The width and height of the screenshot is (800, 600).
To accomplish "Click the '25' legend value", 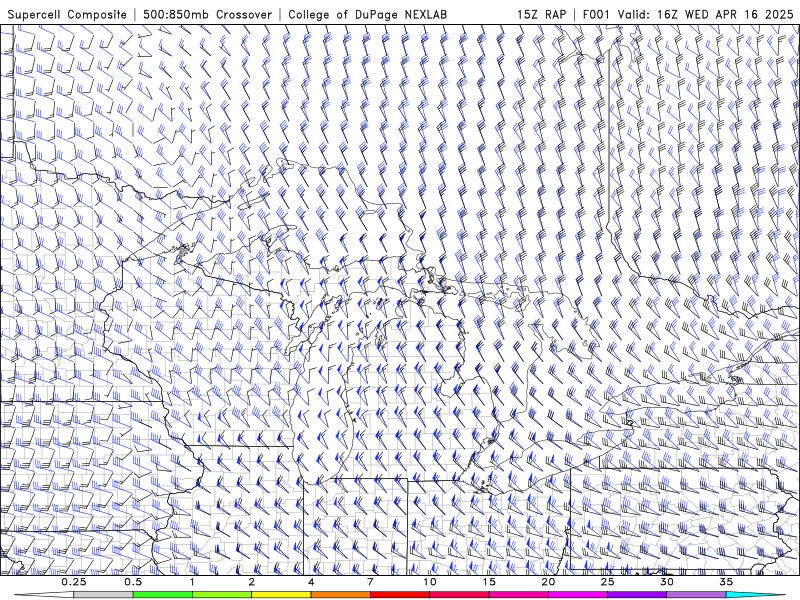I will [608, 582].
